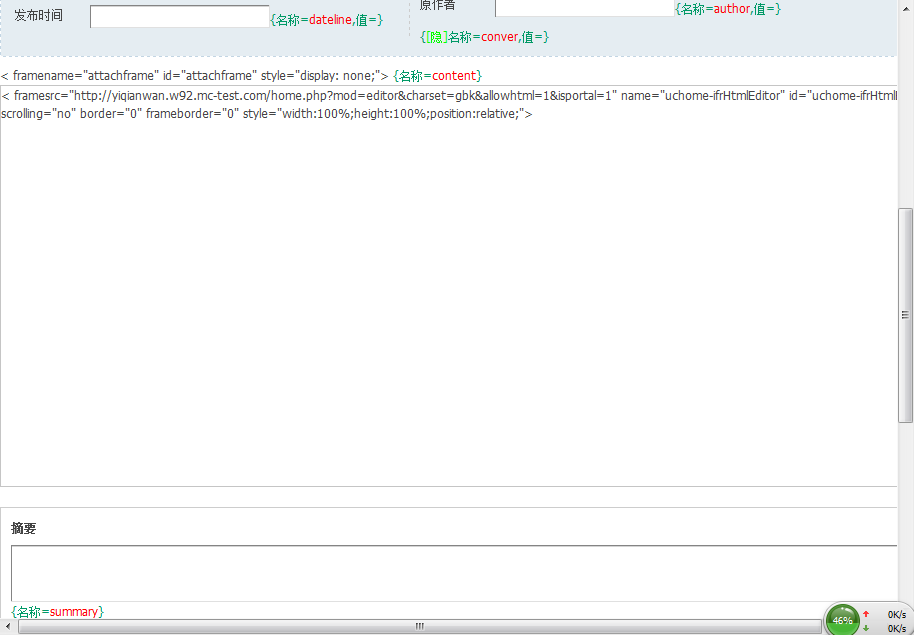Click the red upload speed arrow
The image size is (914, 635).
click(866, 614)
